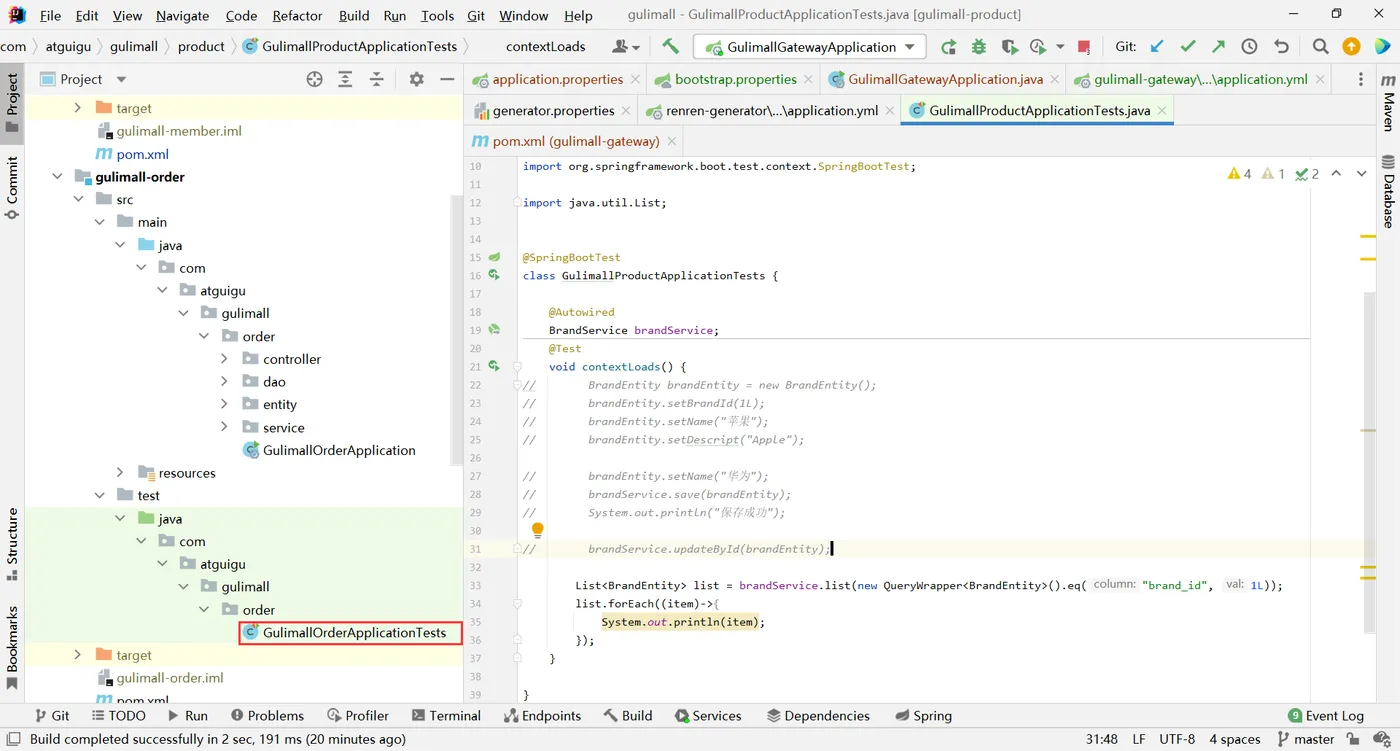Expand all nodes in Project panel
This screenshot has width=1400, height=751.
click(x=345, y=79)
